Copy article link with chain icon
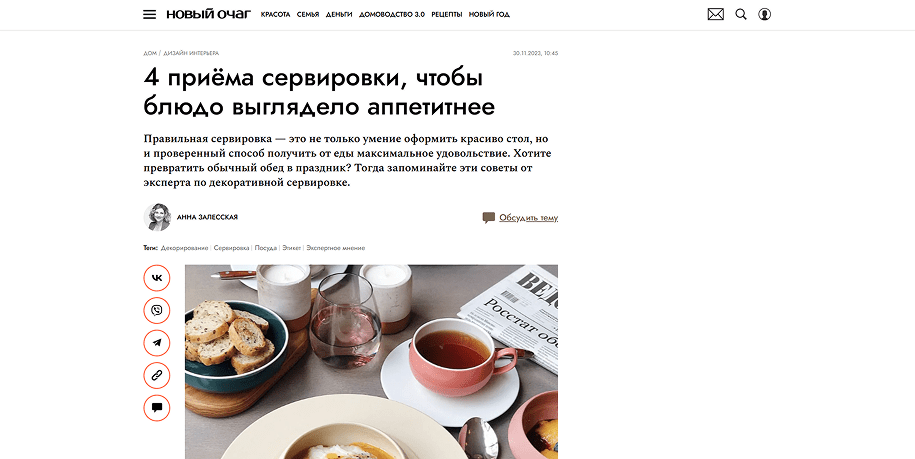Screen dimensions: 915x459 [x=156, y=376]
